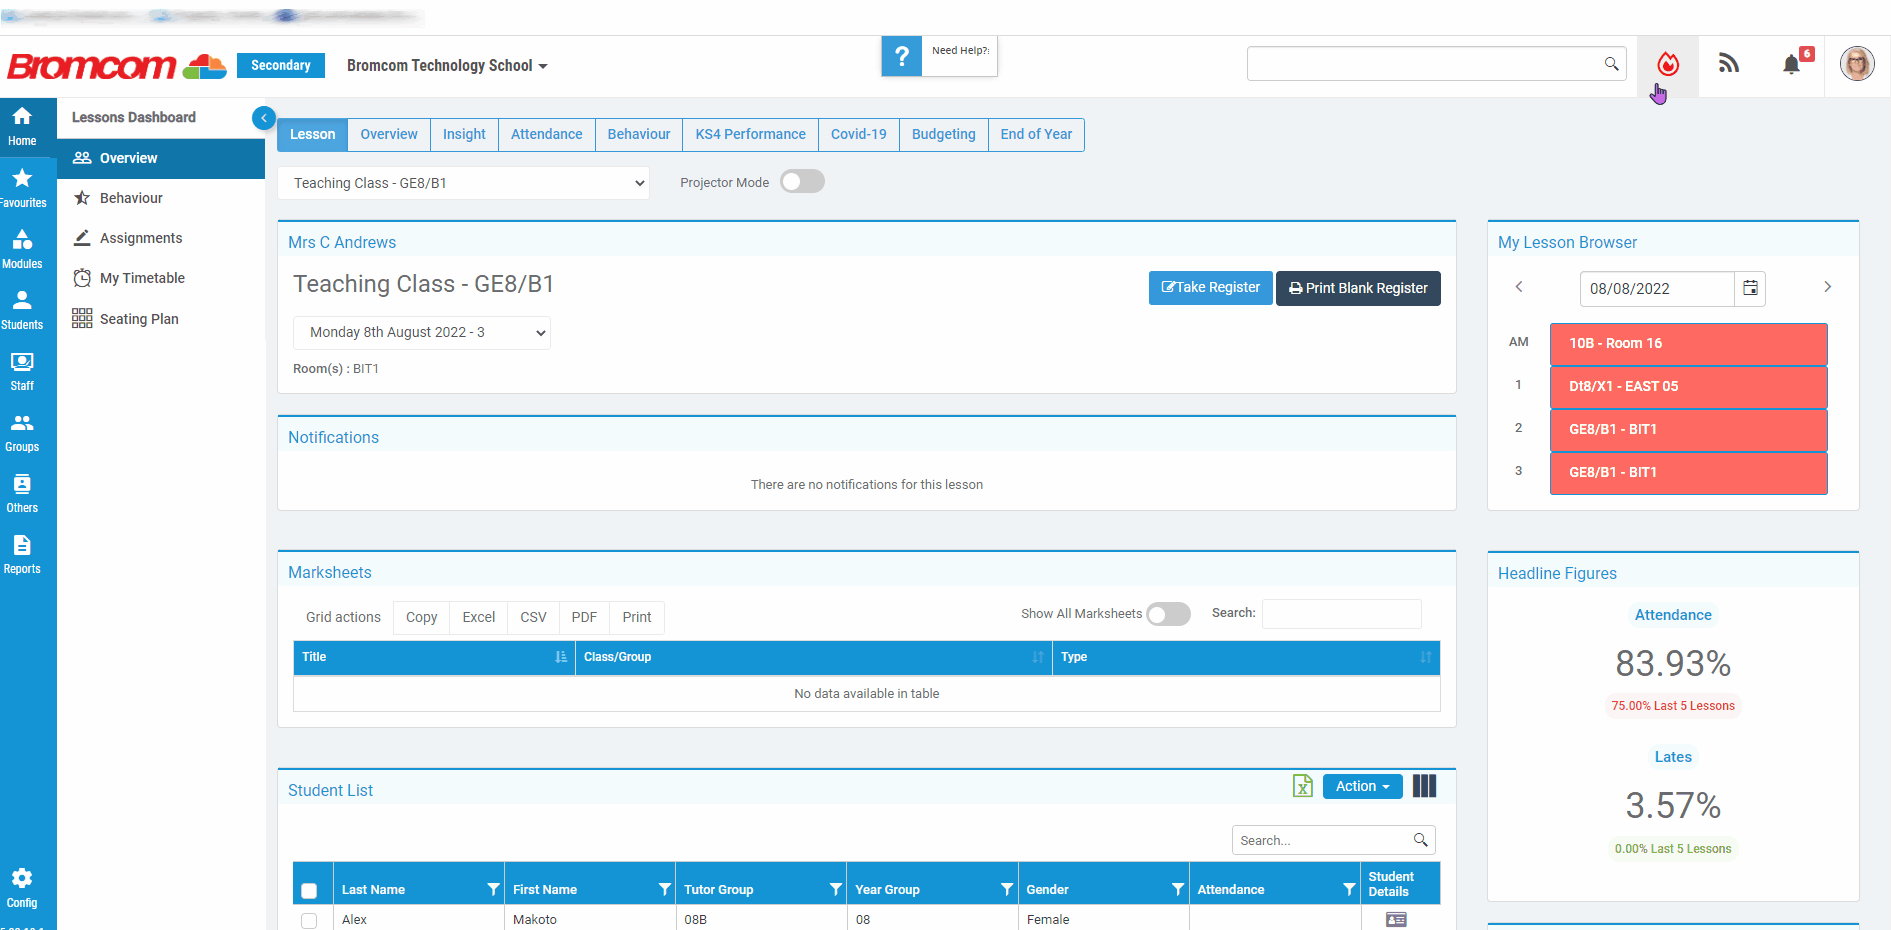Click the Take Register button
Viewport: 1891px width, 930px height.
pos(1210,288)
